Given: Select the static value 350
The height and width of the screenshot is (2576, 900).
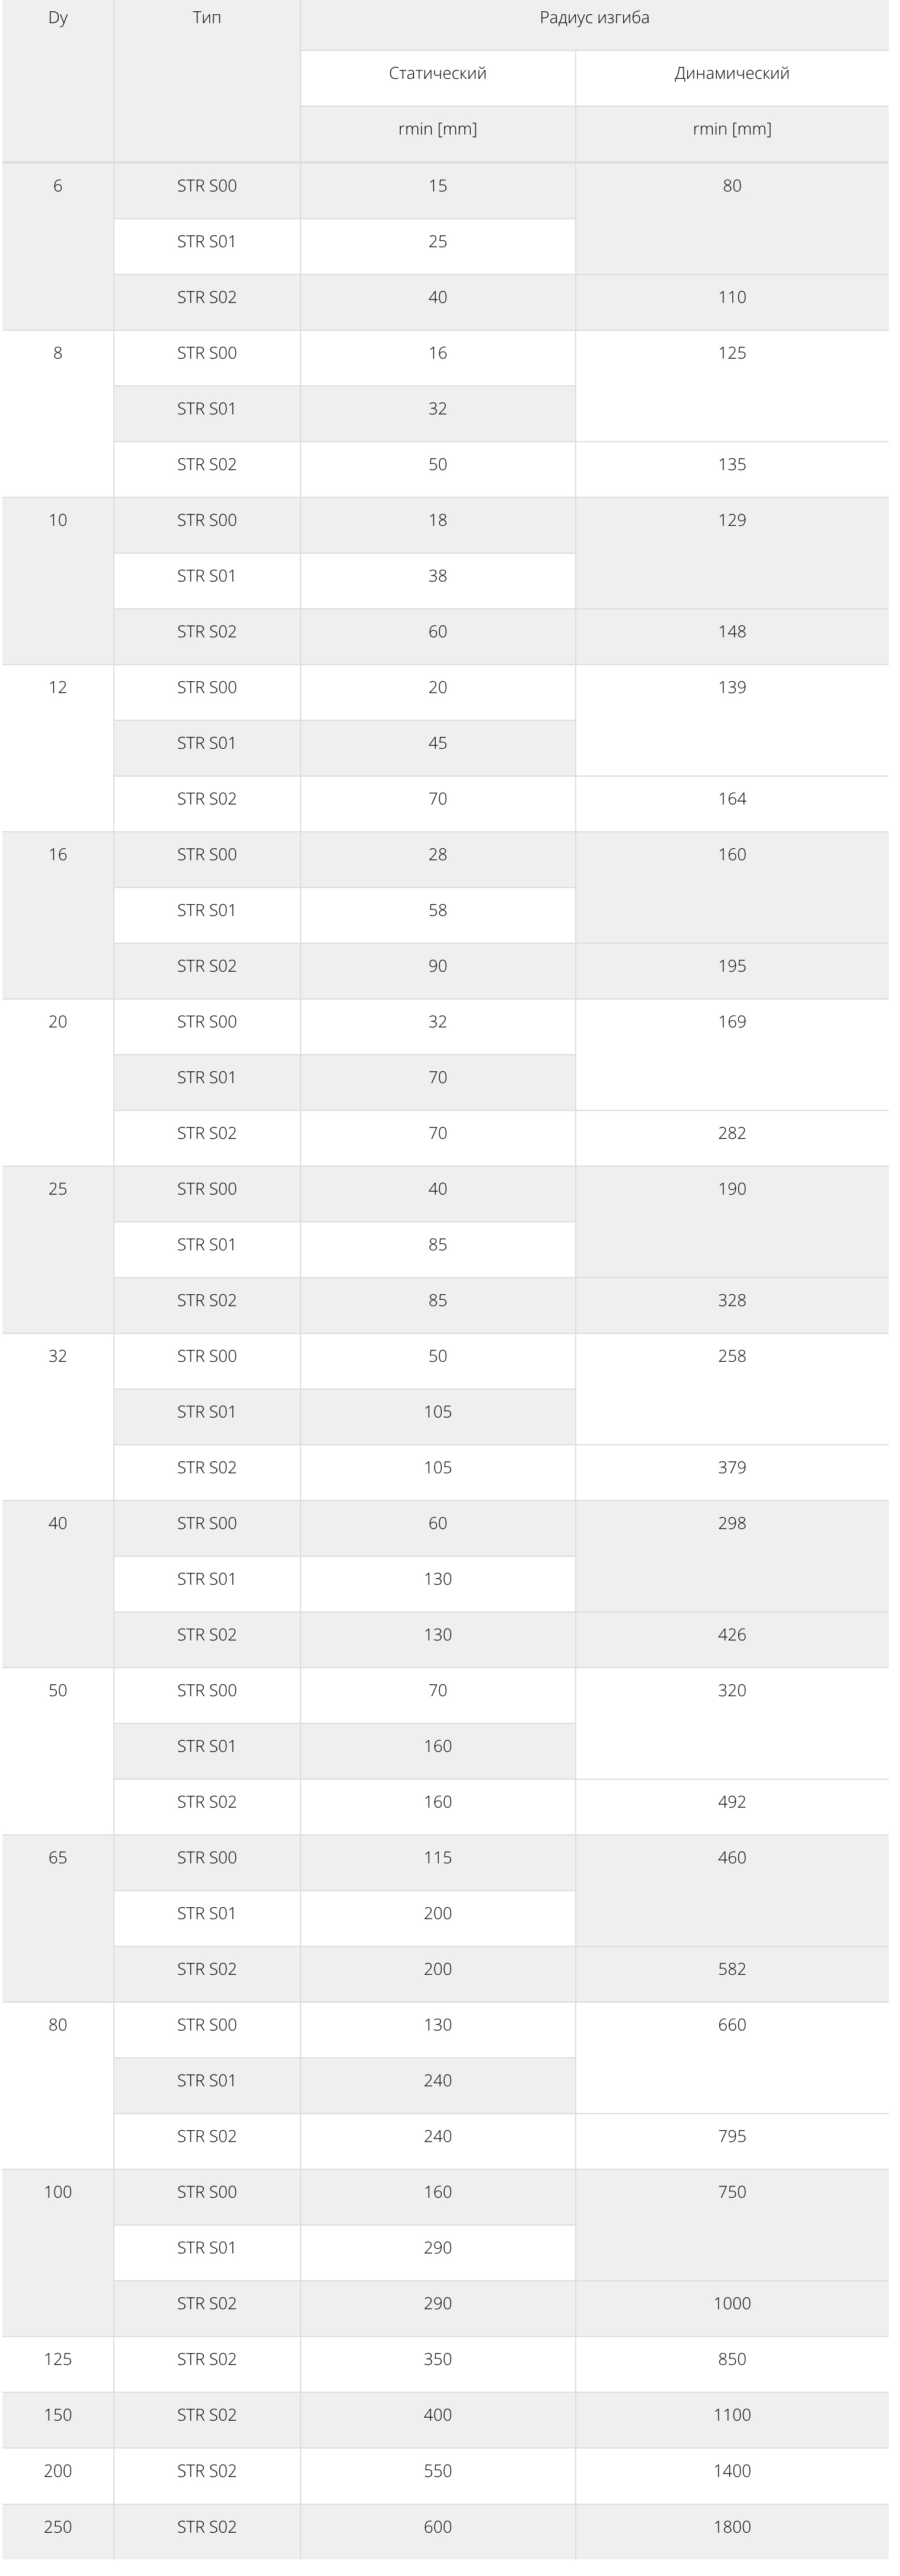Looking at the screenshot, I should (438, 2359).
